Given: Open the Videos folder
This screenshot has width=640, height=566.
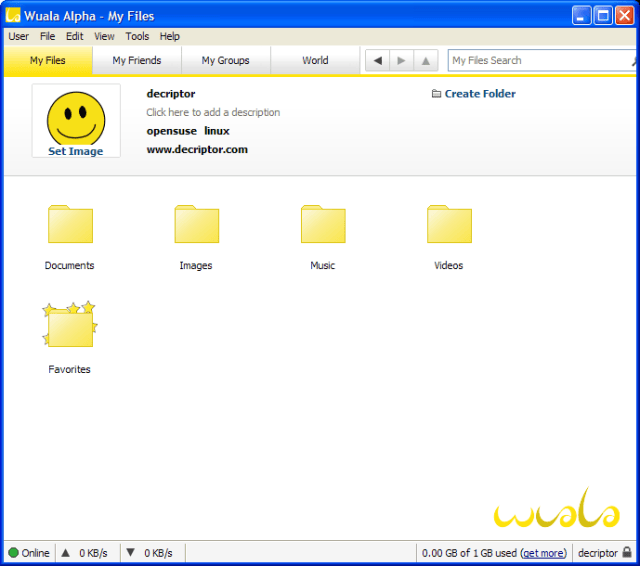Looking at the screenshot, I should [449, 224].
